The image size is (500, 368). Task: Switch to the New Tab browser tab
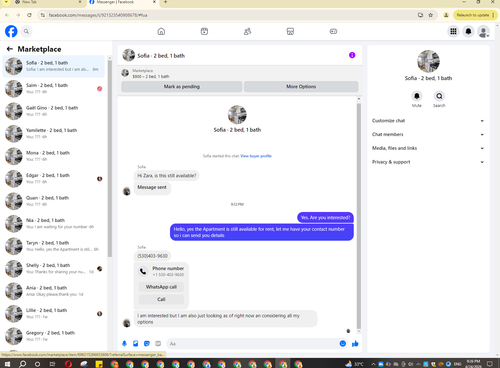click(x=48, y=2)
